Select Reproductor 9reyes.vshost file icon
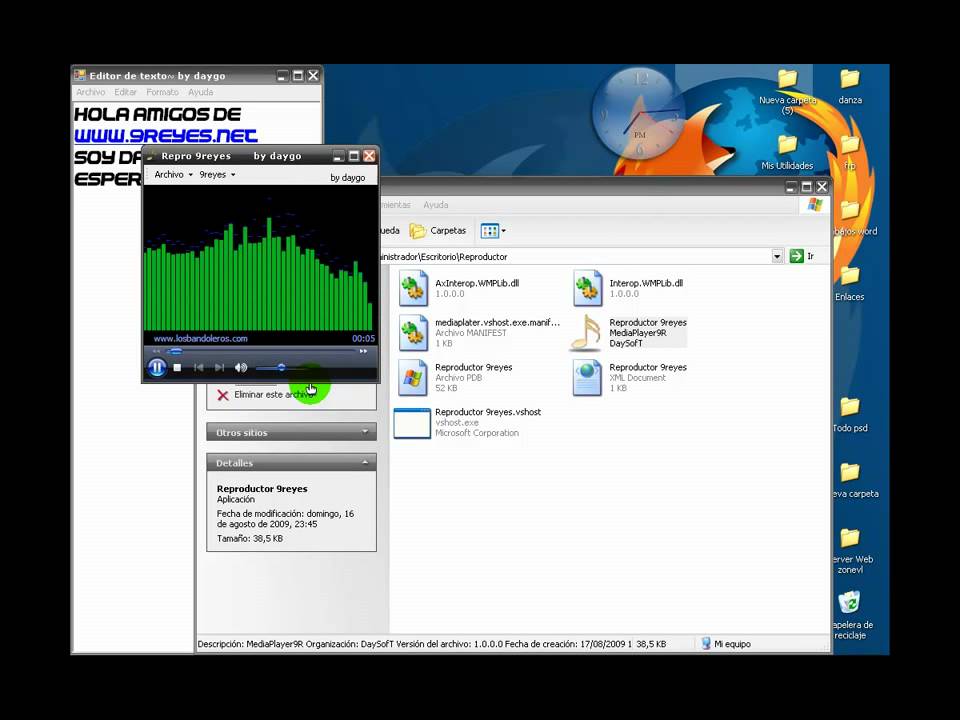The height and width of the screenshot is (720, 960). click(x=412, y=423)
